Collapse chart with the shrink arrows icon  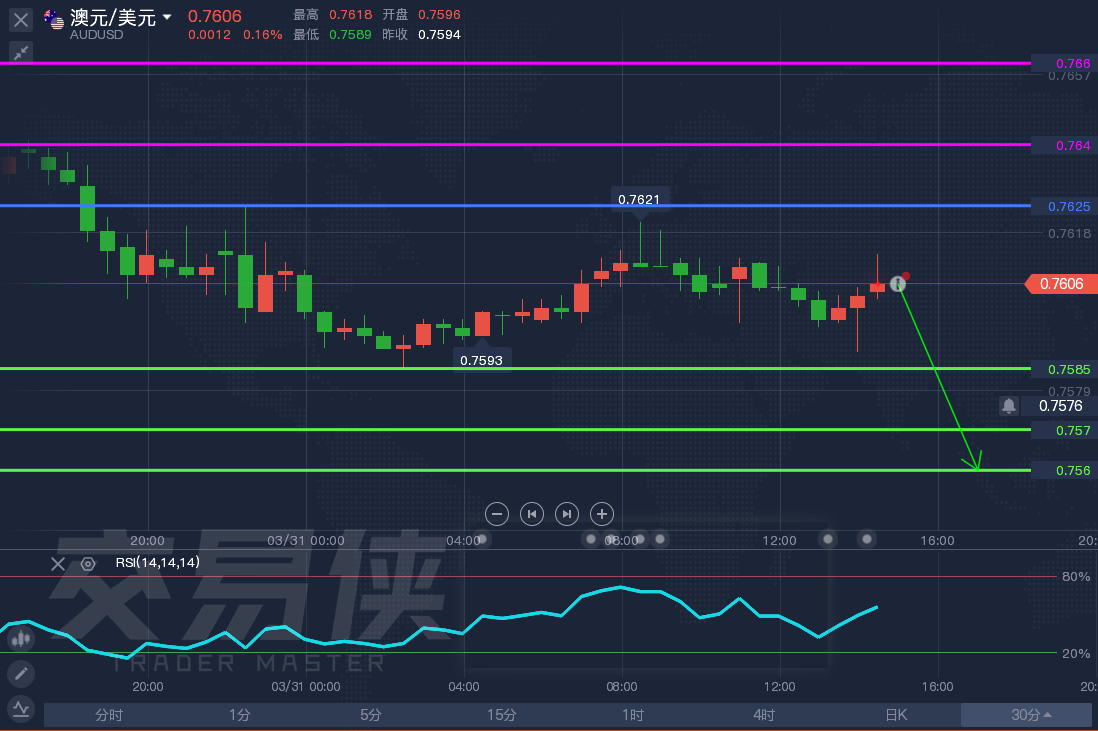(21, 53)
